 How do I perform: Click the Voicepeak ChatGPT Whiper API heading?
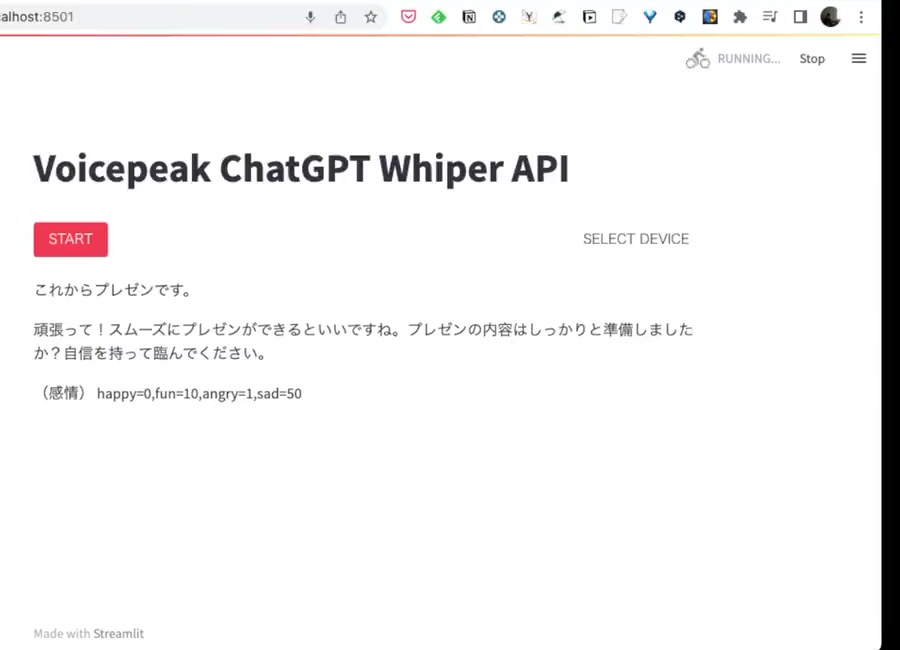[301, 169]
